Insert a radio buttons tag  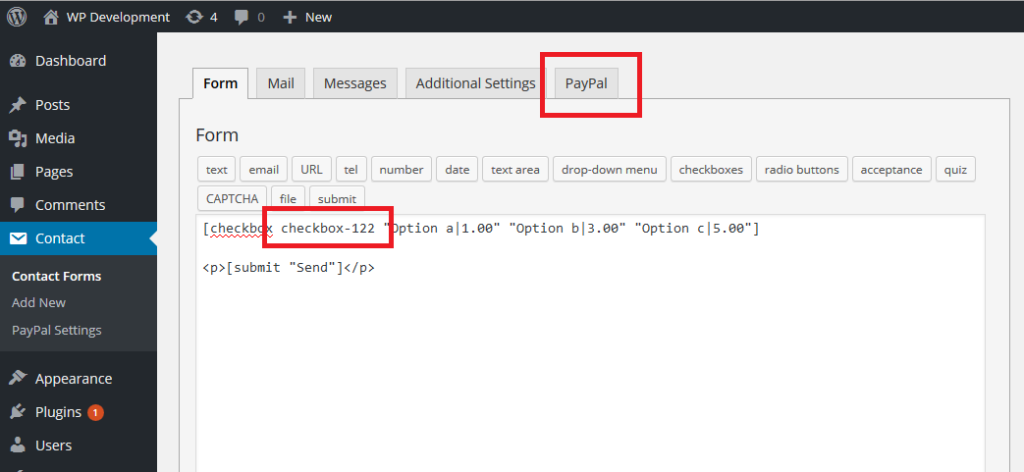(802, 170)
